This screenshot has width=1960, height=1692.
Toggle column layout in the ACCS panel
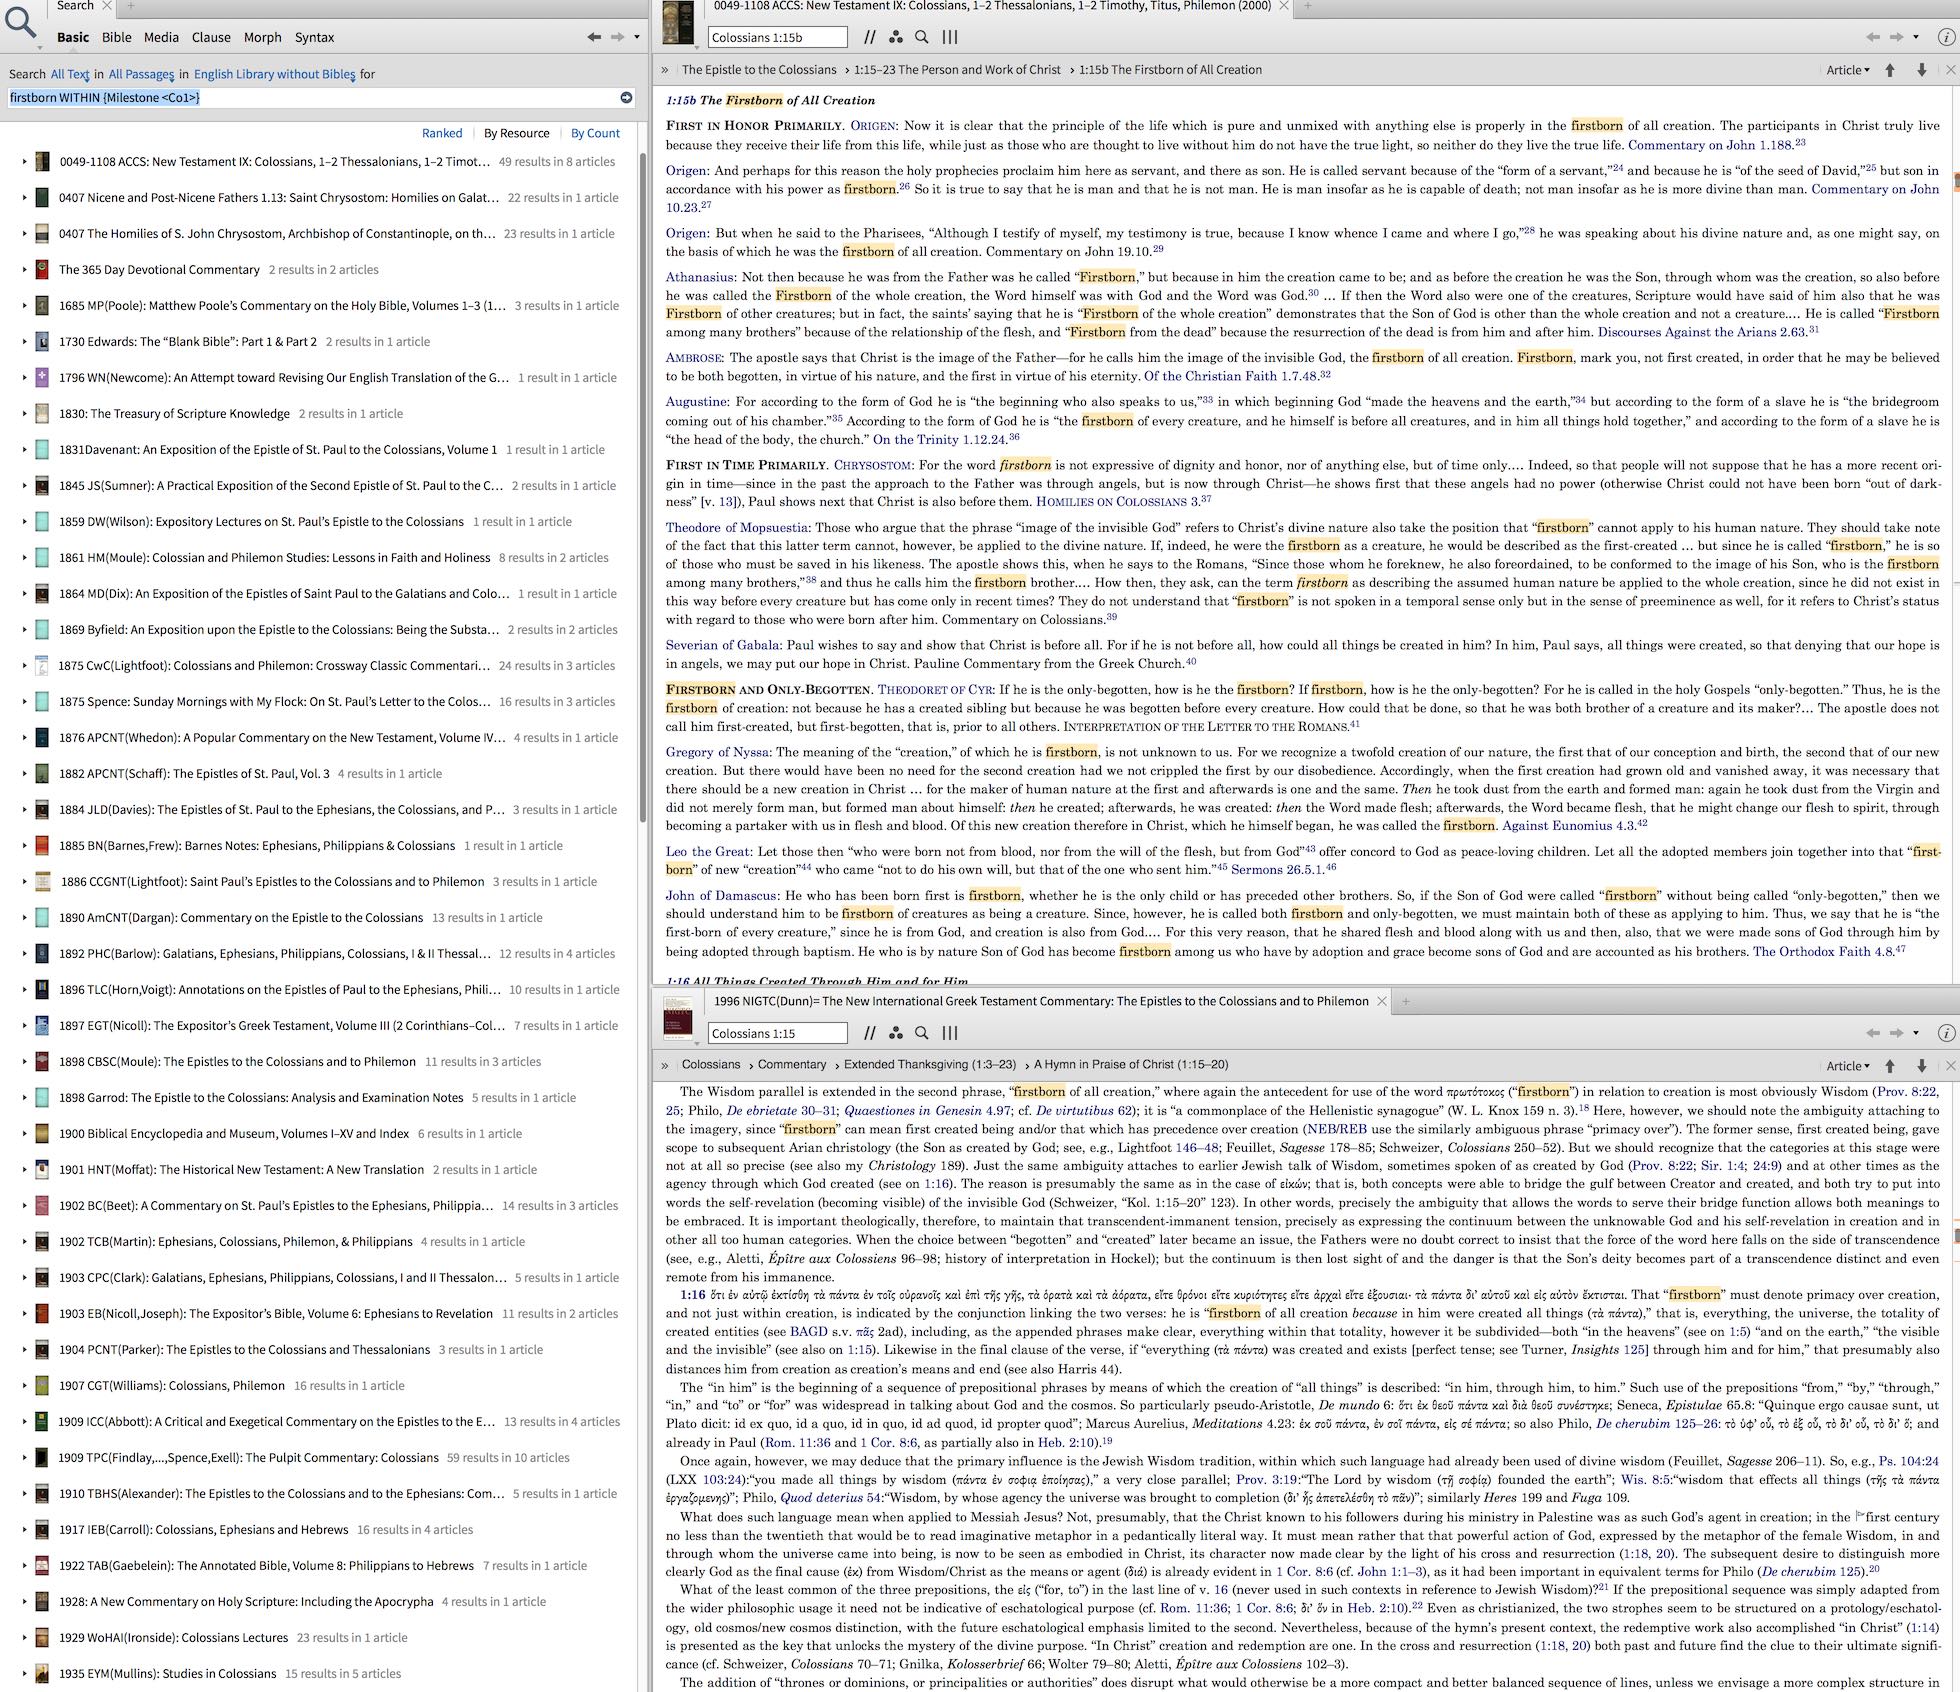point(950,37)
